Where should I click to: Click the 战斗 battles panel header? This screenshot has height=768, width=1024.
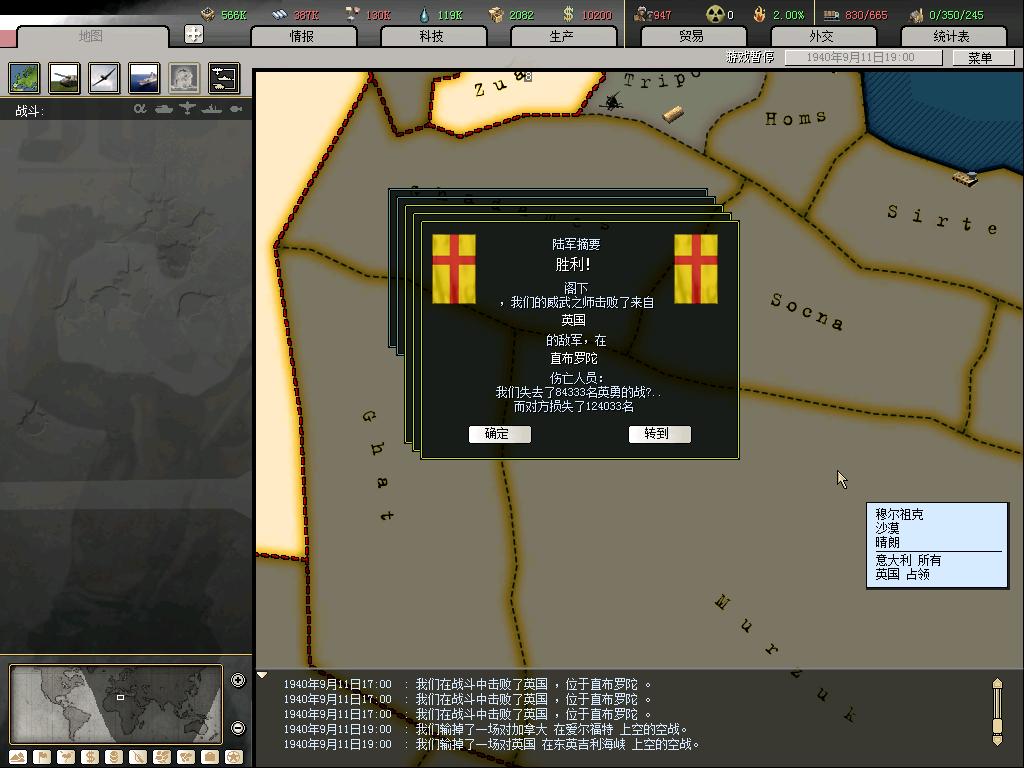(x=29, y=110)
